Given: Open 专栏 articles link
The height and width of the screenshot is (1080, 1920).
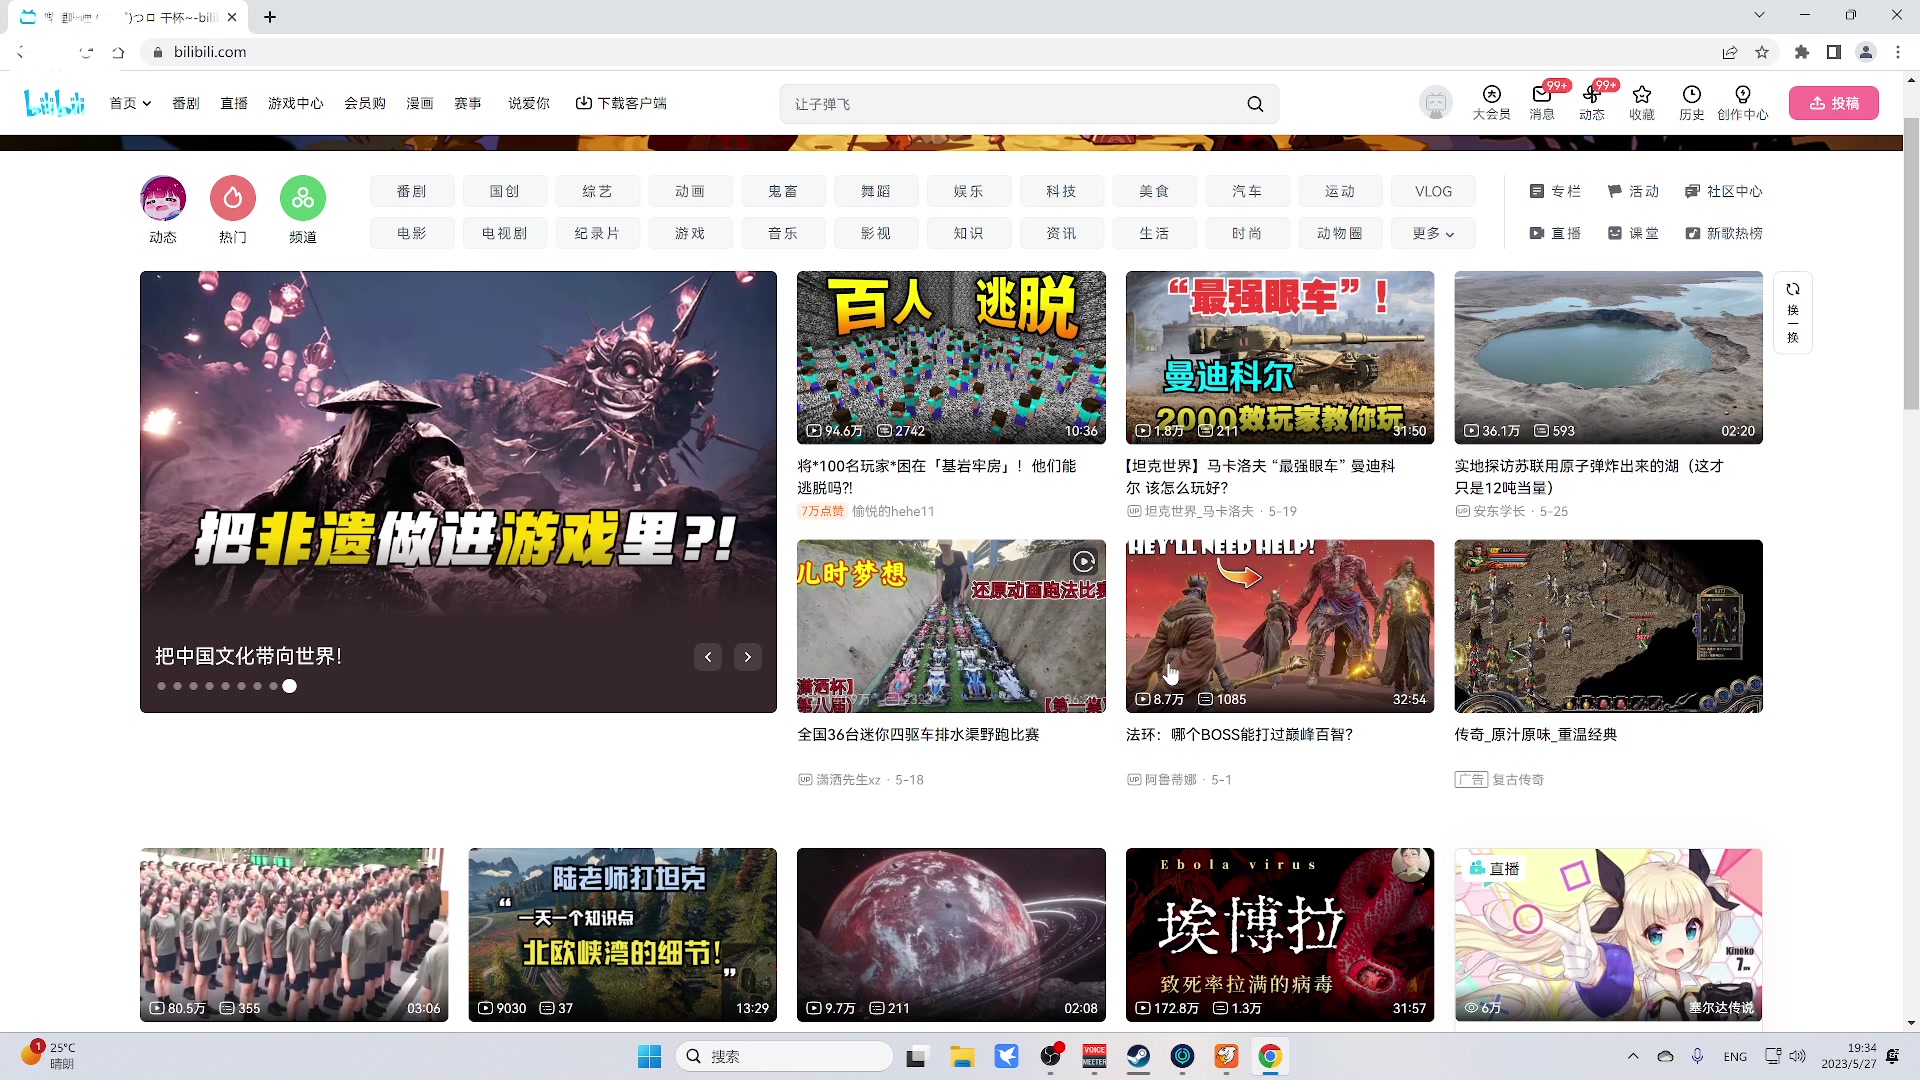Looking at the screenshot, I should coord(1555,191).
